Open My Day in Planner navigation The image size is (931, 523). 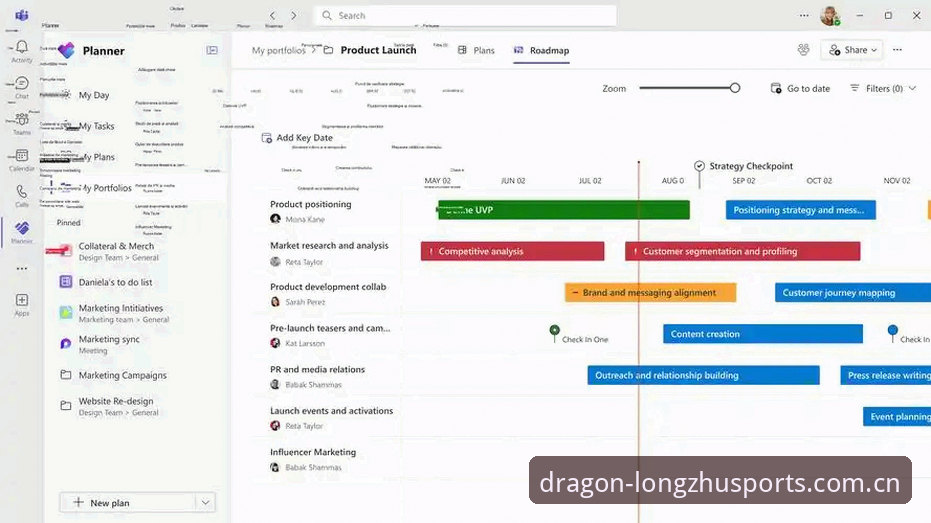pos(94,95)
